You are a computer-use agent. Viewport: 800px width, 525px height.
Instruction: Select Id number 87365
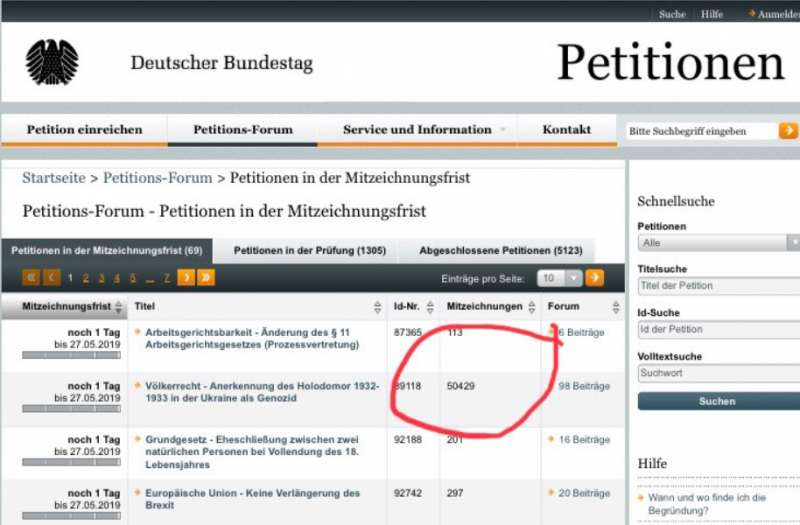click(x=408, y=332)
